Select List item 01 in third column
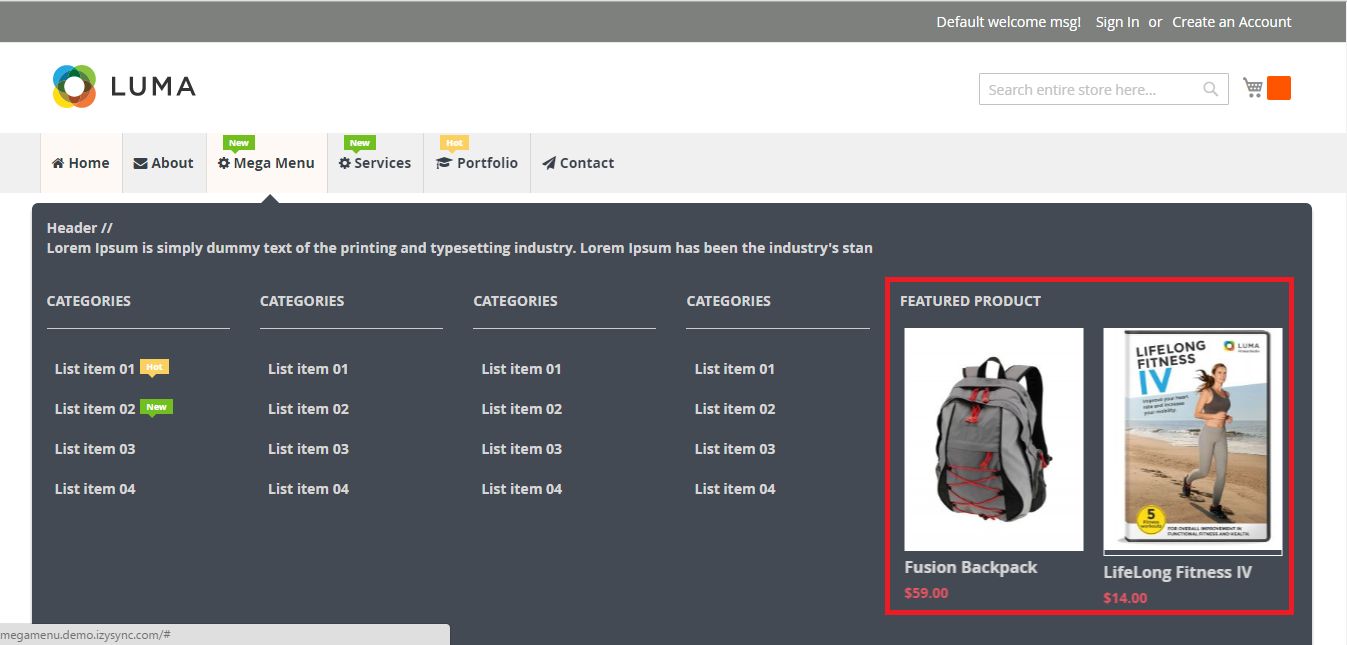Viewport: 1347px width, 645px height. 522,369
